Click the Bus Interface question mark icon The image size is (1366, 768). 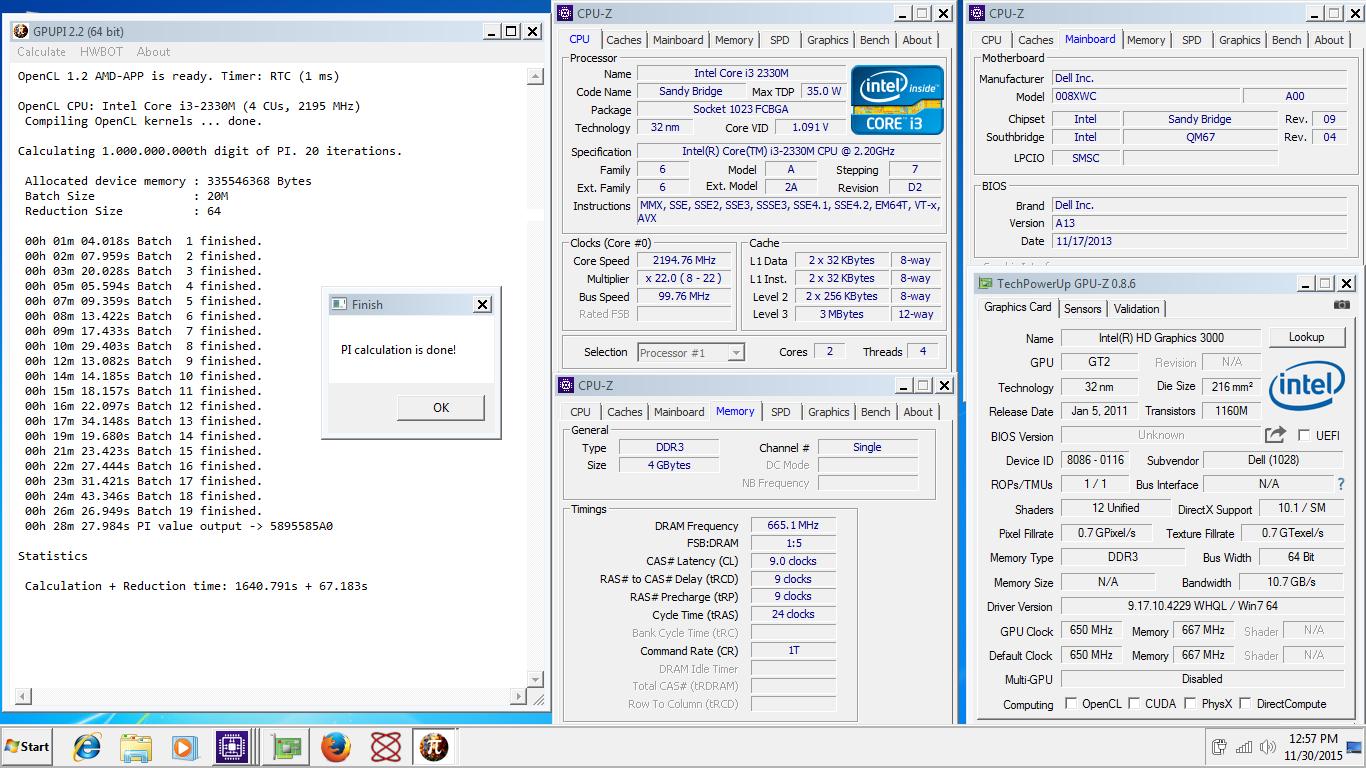click(1340, 484)
